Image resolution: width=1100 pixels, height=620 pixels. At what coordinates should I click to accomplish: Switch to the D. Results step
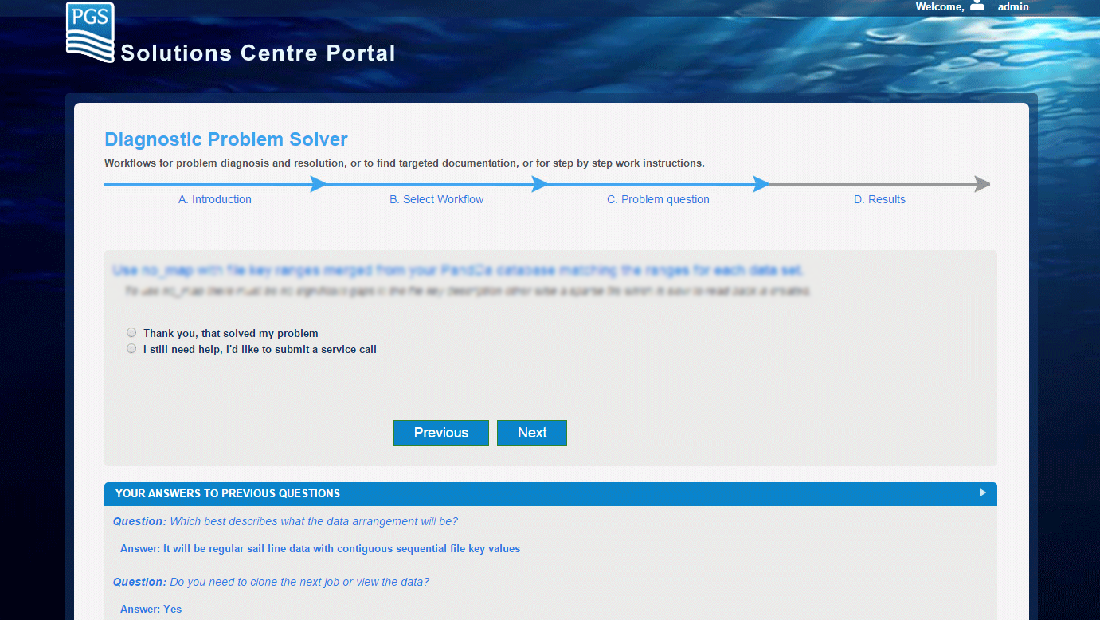[x=879, y=199]
